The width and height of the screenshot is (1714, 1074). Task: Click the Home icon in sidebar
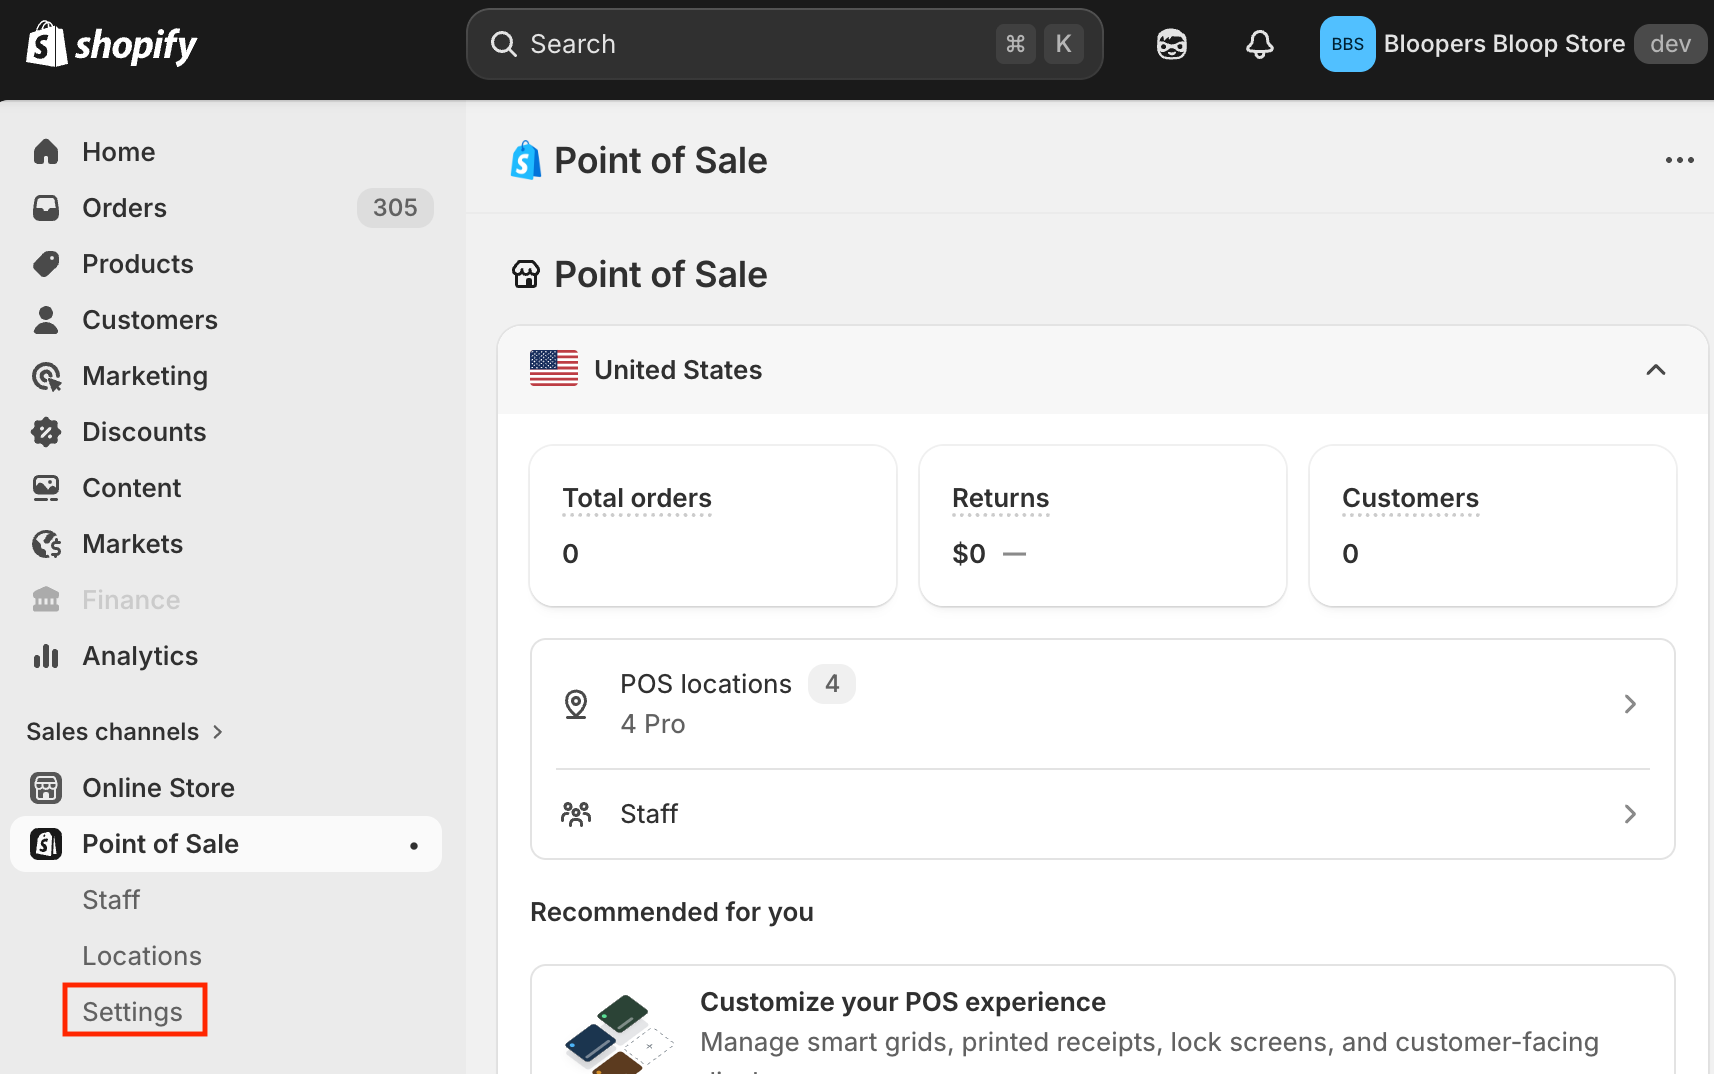[x=46, y=152]
